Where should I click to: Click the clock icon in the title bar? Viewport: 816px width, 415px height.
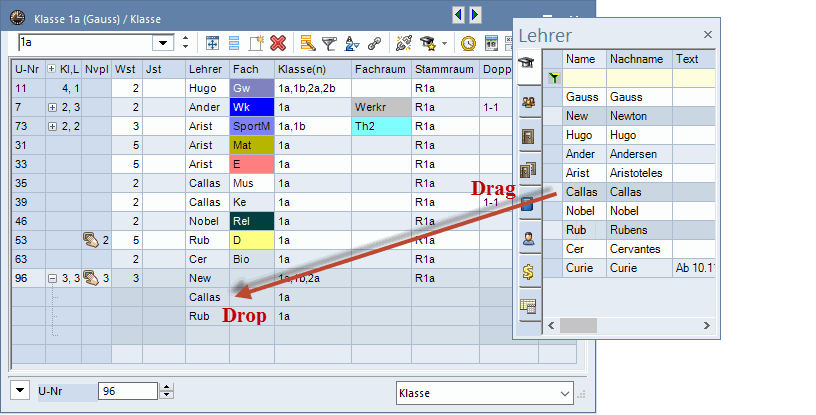tap(17, 18)
